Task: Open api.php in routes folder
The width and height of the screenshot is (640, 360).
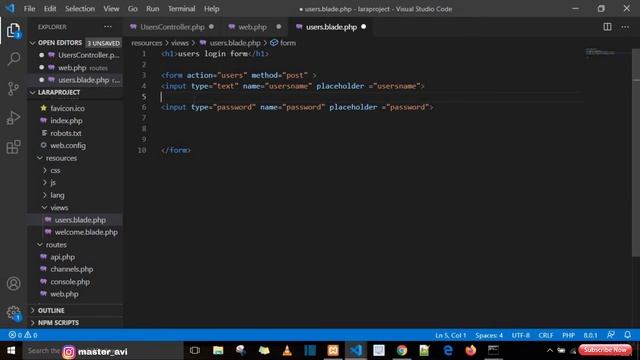Action: (x=62, y=257)
